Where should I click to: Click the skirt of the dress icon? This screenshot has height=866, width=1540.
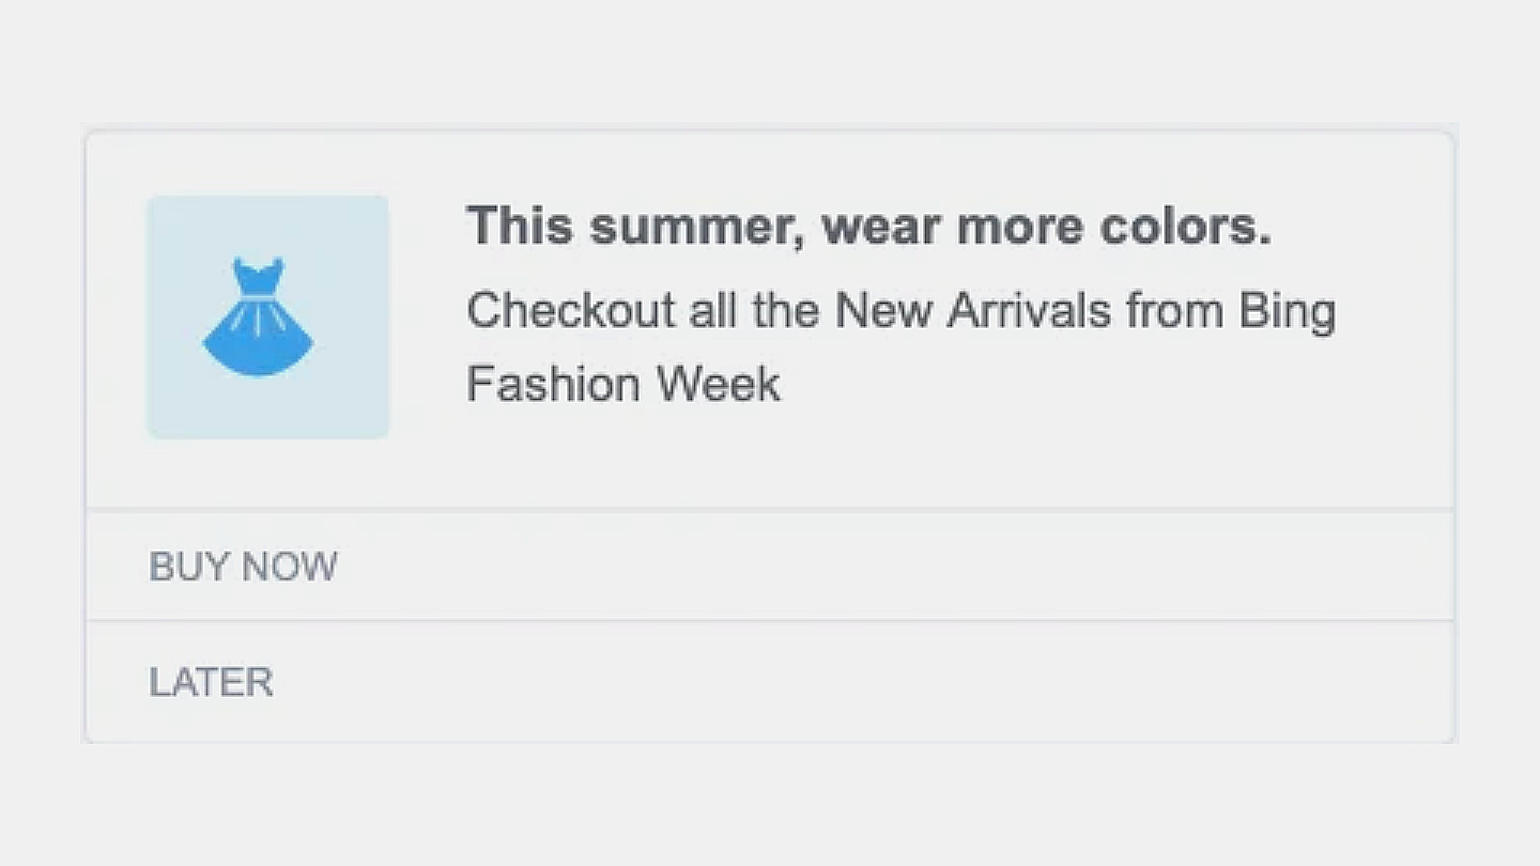tap(258, 343)
